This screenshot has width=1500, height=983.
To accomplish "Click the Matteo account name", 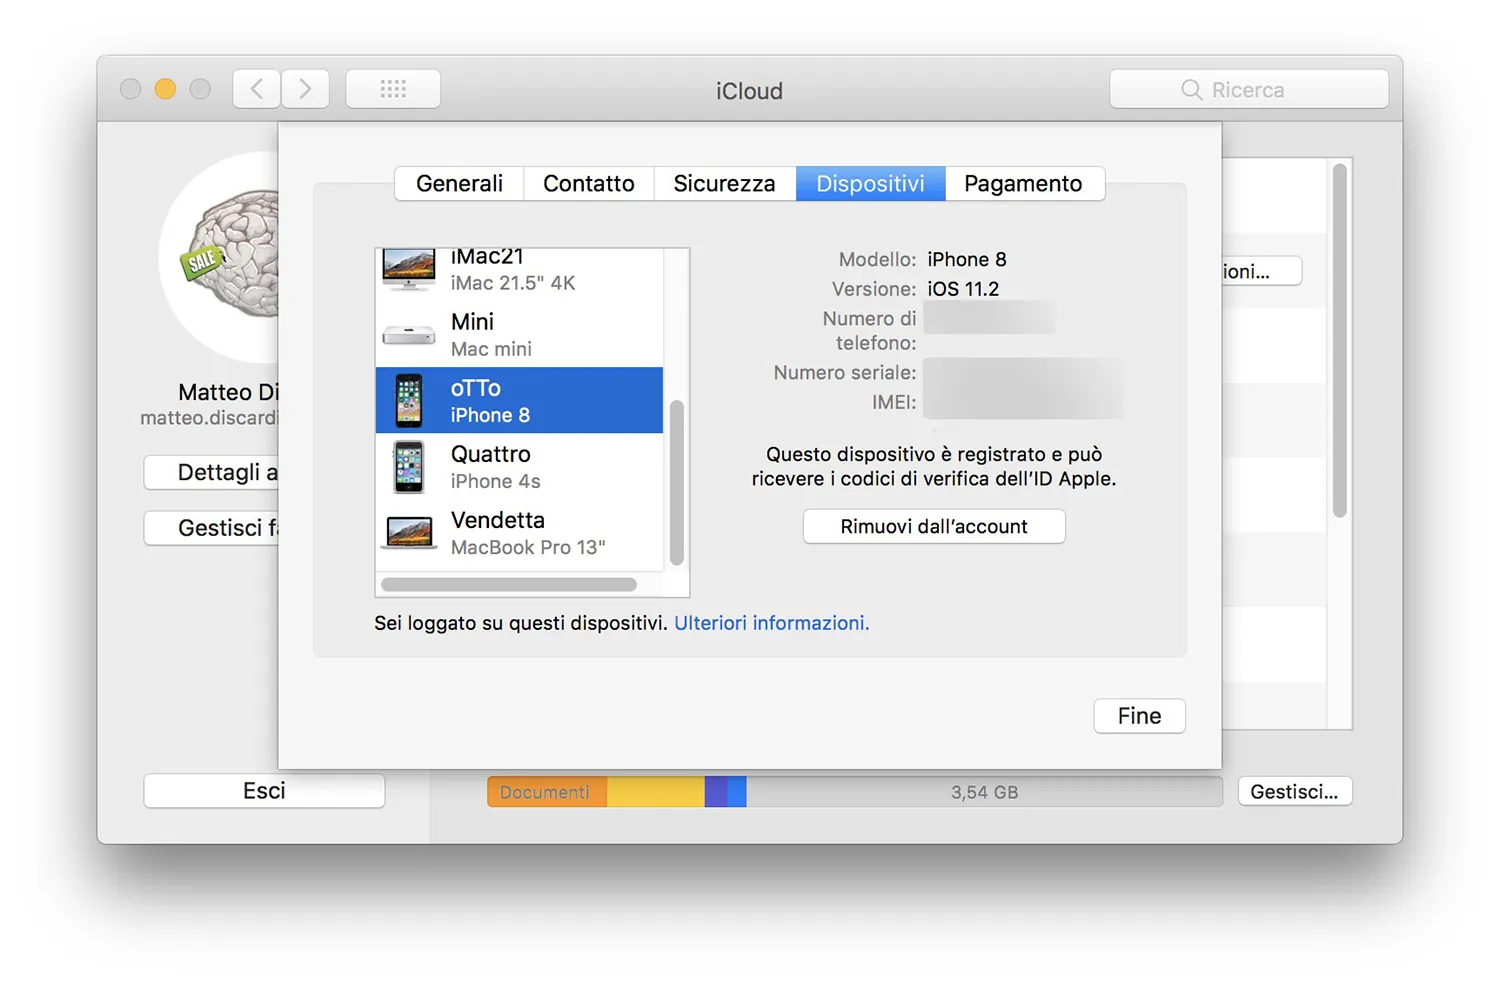I will tap(229, 392).
